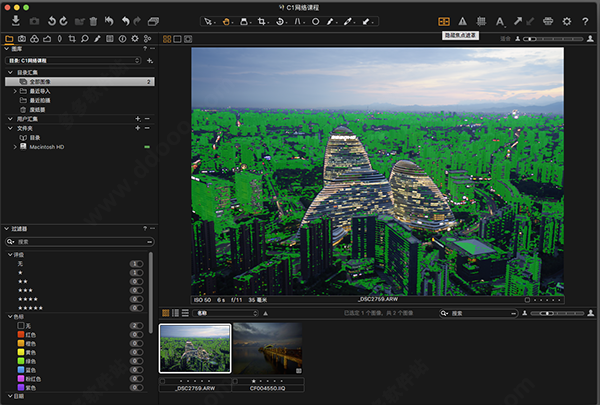Collapse the 目录汇集 section
Screen dimensions: 600x405
pyautogui.click(x=9, y=73)
